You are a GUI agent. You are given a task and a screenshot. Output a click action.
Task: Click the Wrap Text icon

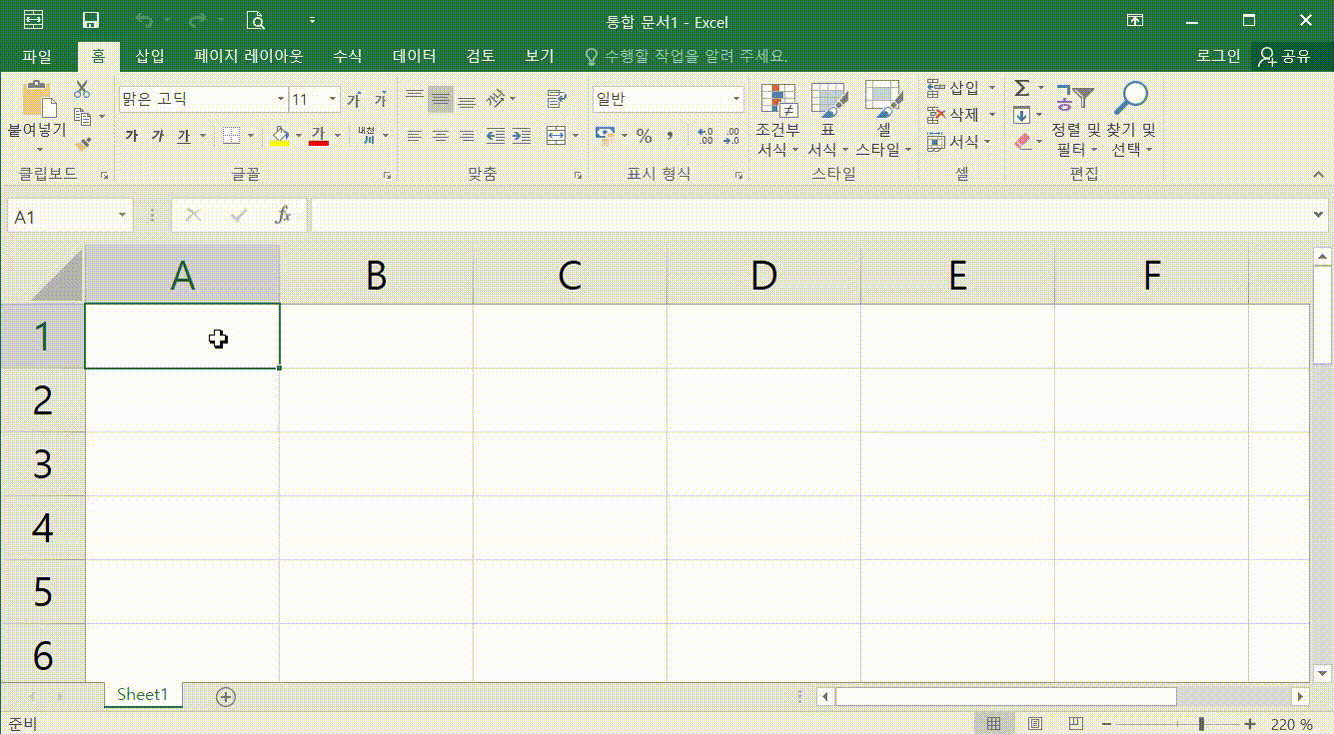point(557,99)
